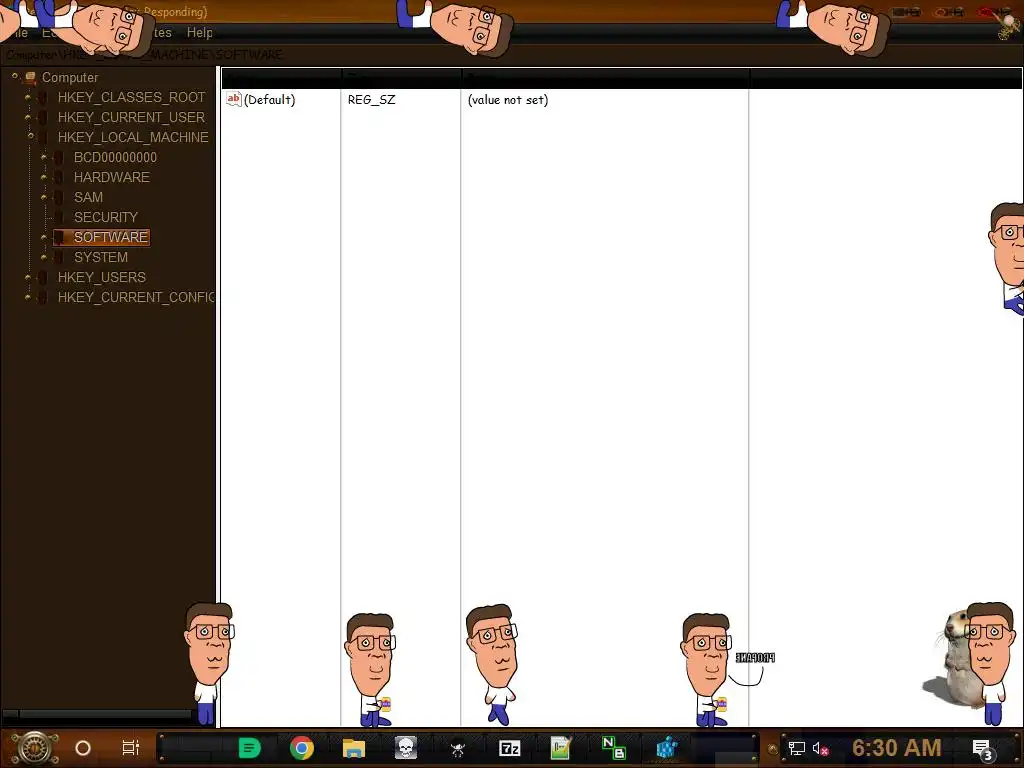The height and width of the screenshot is (768, 1024).
Task: Expand the HKEY_USERS node
Action: [27, 278]
